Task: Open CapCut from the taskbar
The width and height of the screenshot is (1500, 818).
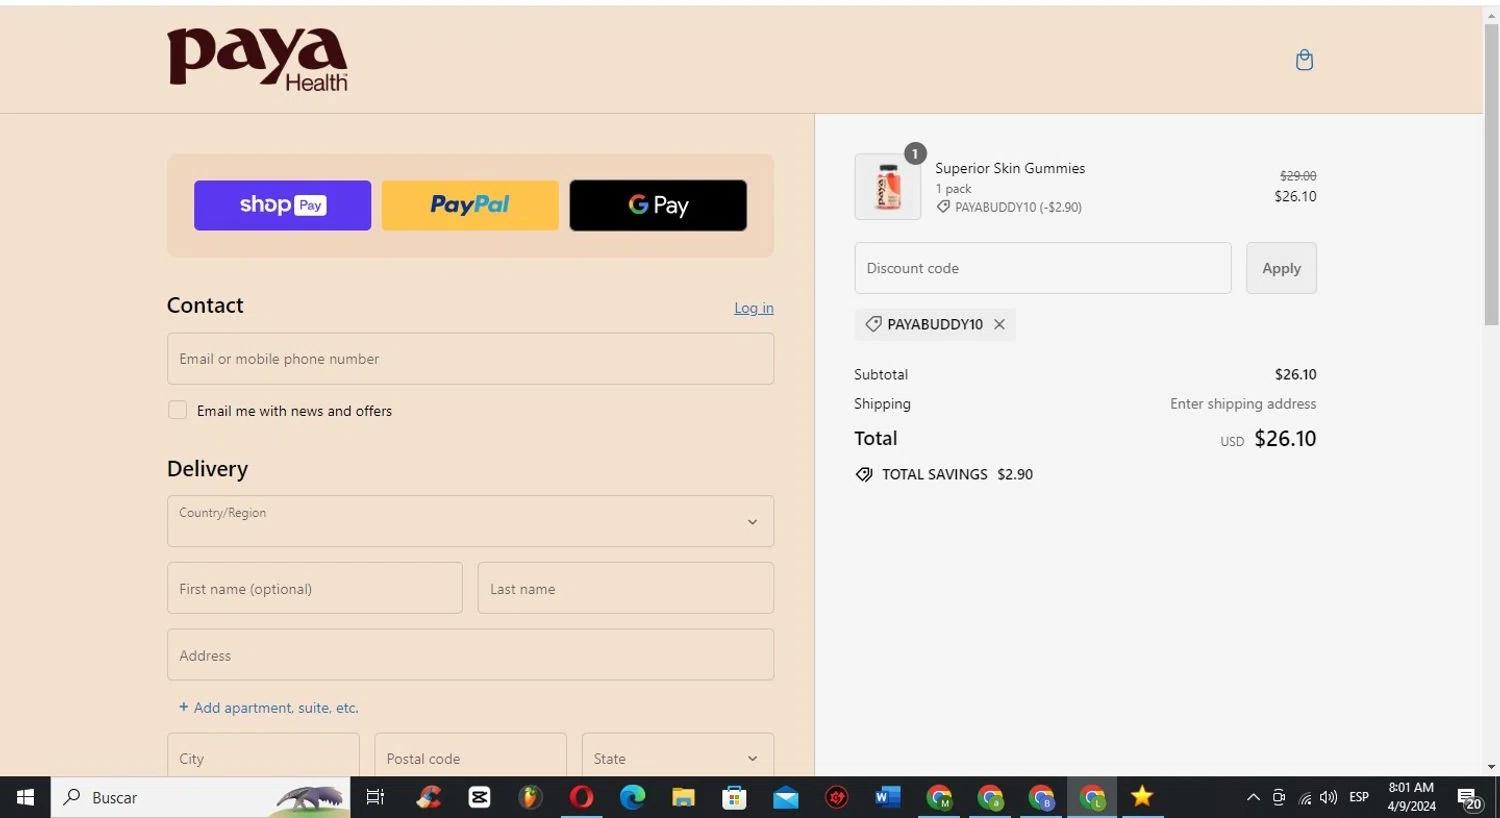Action: 479,797
